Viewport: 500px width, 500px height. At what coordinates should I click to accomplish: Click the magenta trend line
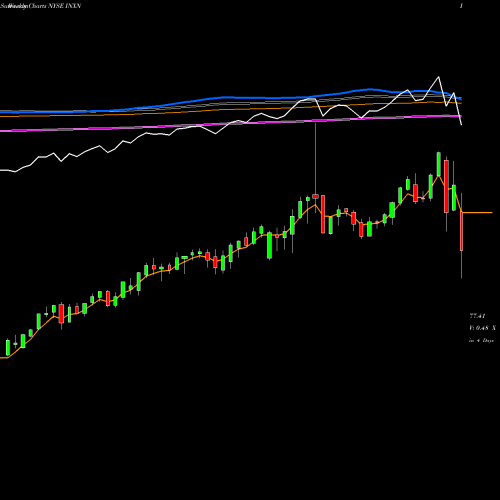(230, 124)
